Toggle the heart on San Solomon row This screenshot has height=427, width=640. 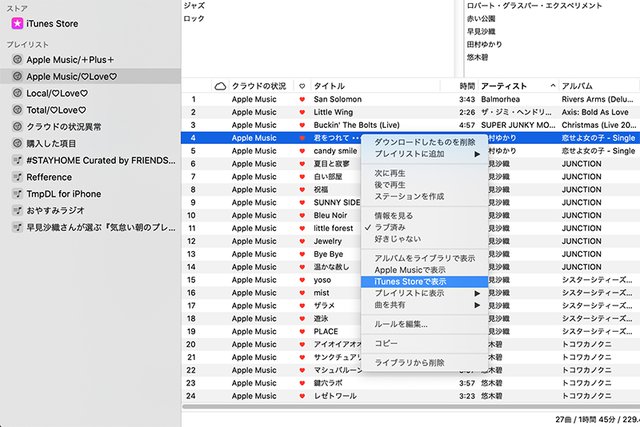[x=302, y=100]
